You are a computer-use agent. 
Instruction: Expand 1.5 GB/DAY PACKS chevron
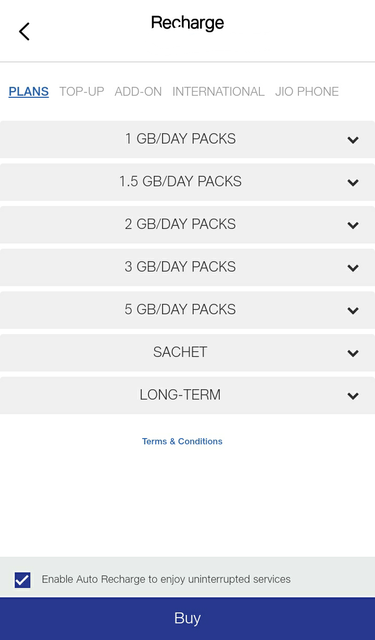[353, 182]
